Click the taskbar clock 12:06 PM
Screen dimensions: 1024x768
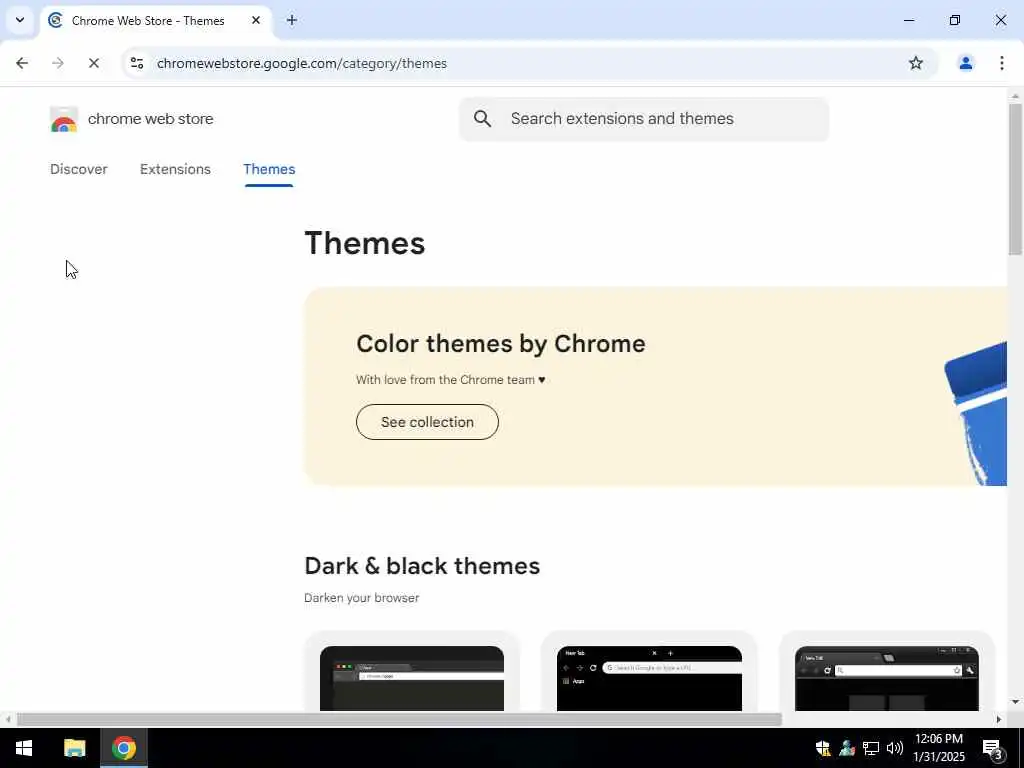[938, 739]
